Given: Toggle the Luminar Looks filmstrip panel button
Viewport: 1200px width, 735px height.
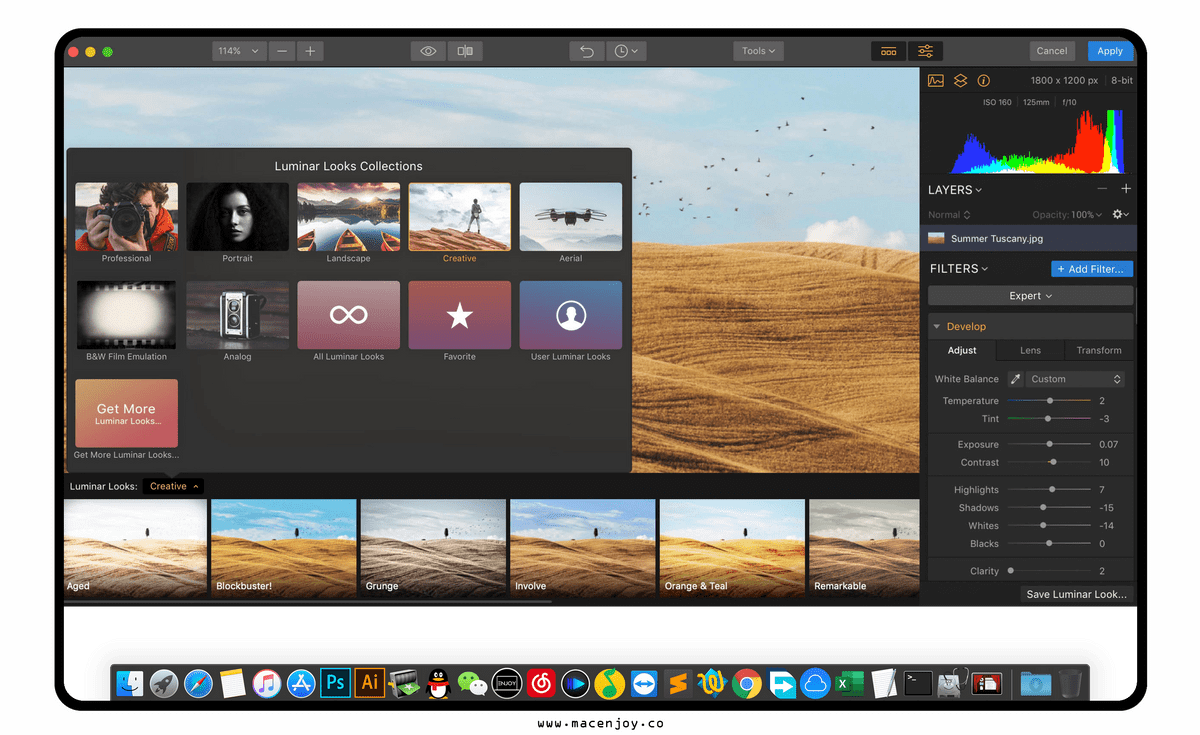Looking at the screenshot, I should (x=888, y=51).
